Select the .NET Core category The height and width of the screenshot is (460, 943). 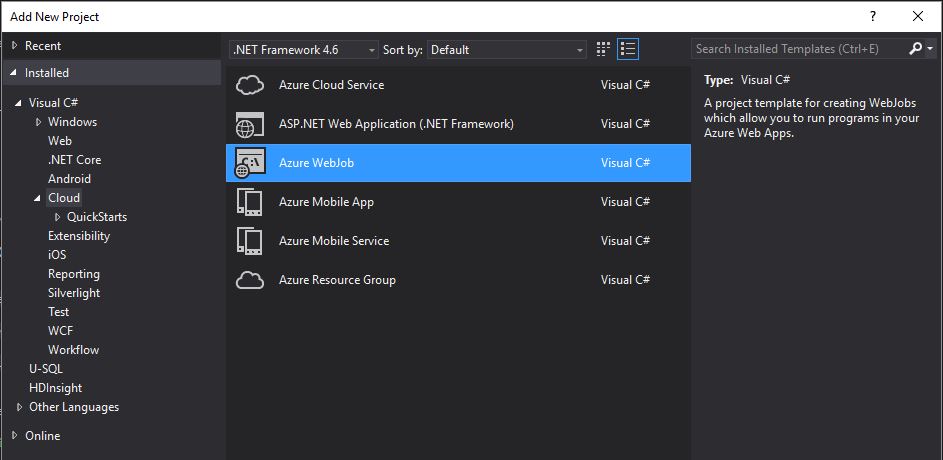(75, 160)
